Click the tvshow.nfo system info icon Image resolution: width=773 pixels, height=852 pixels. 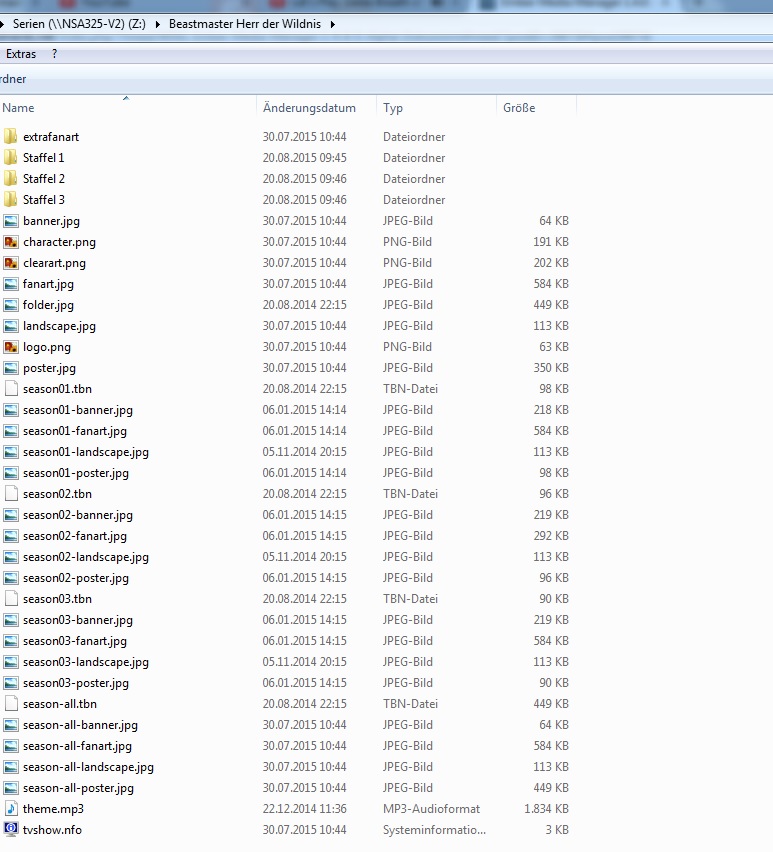pyautogui.click(x=10, y=829)
